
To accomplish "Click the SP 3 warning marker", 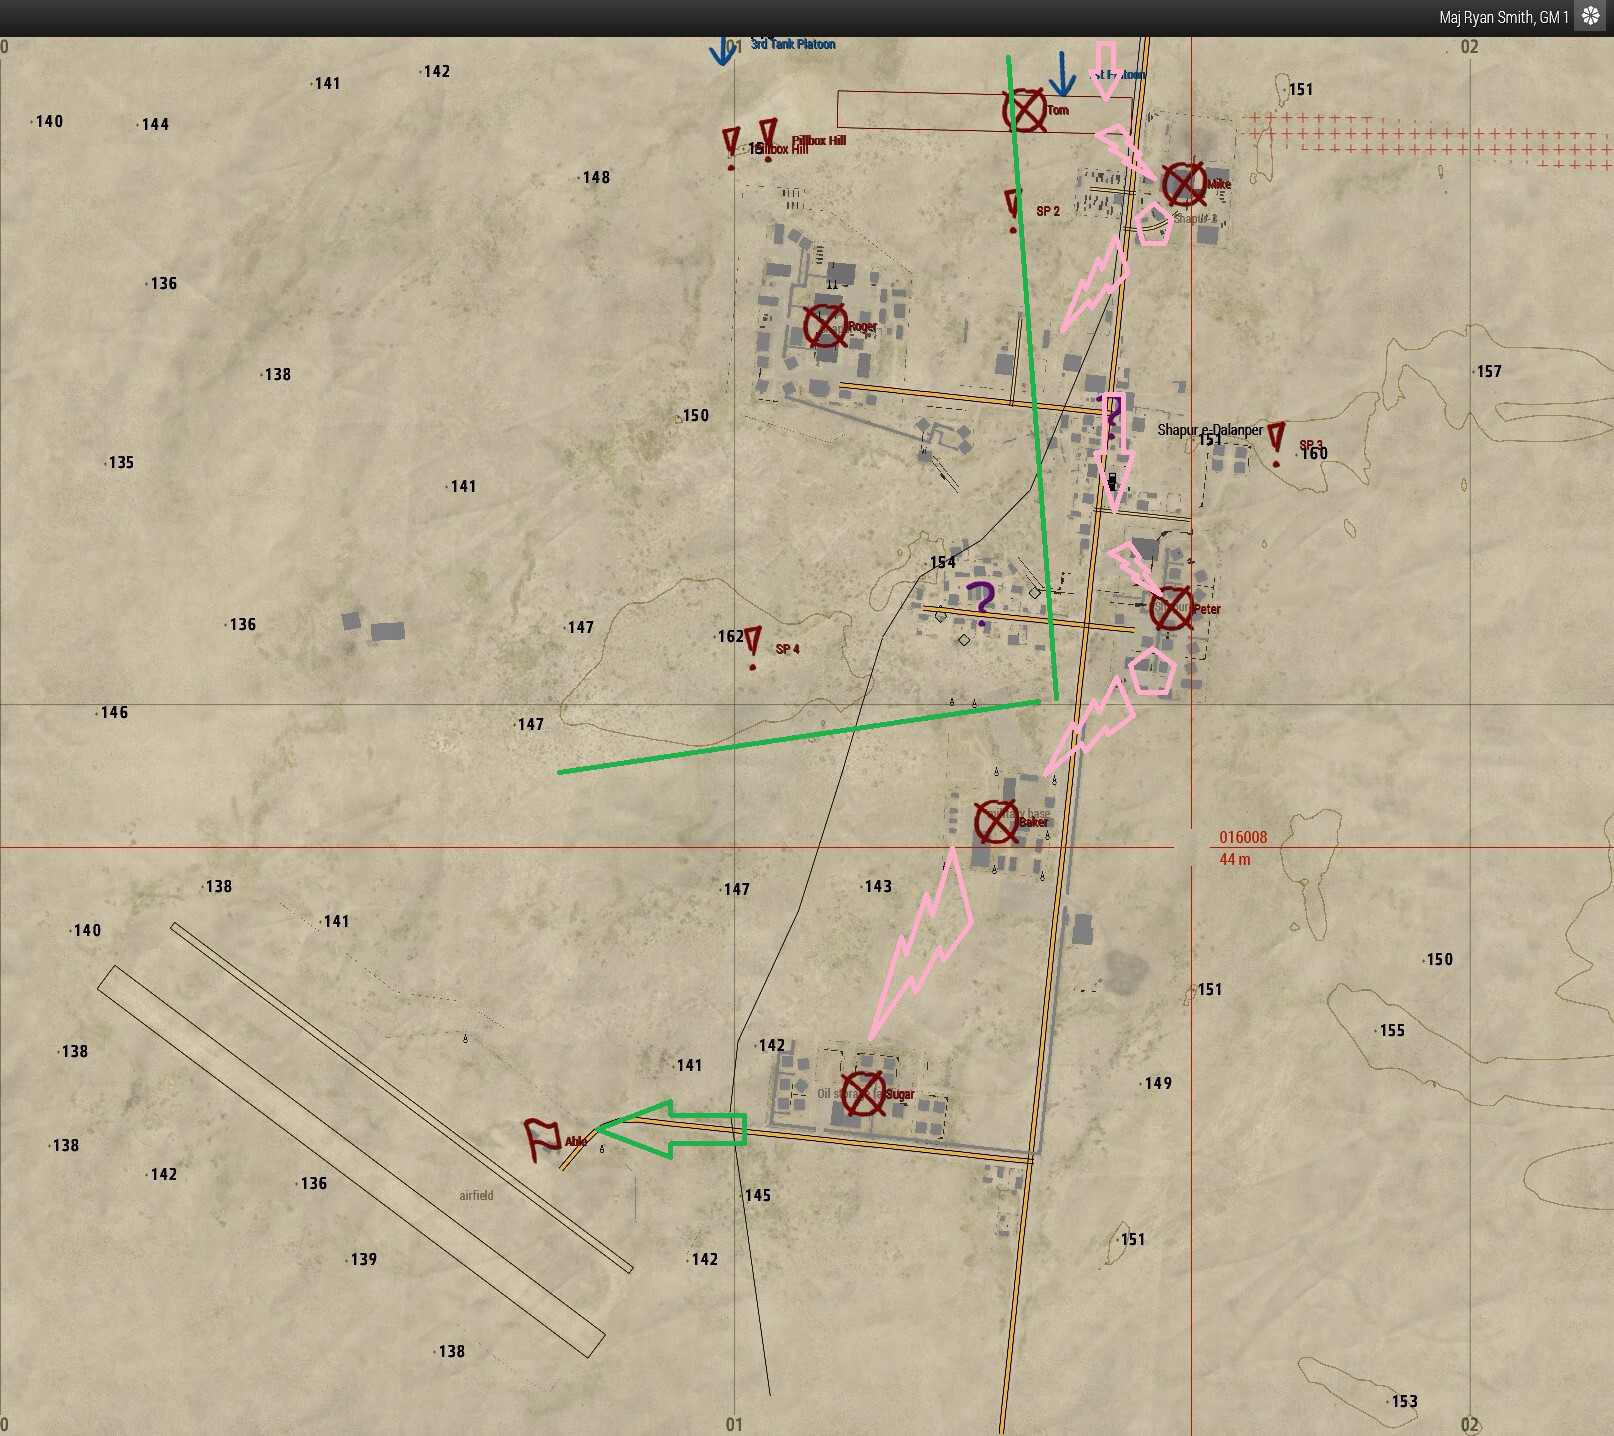I will click(x=1276, y=441).
